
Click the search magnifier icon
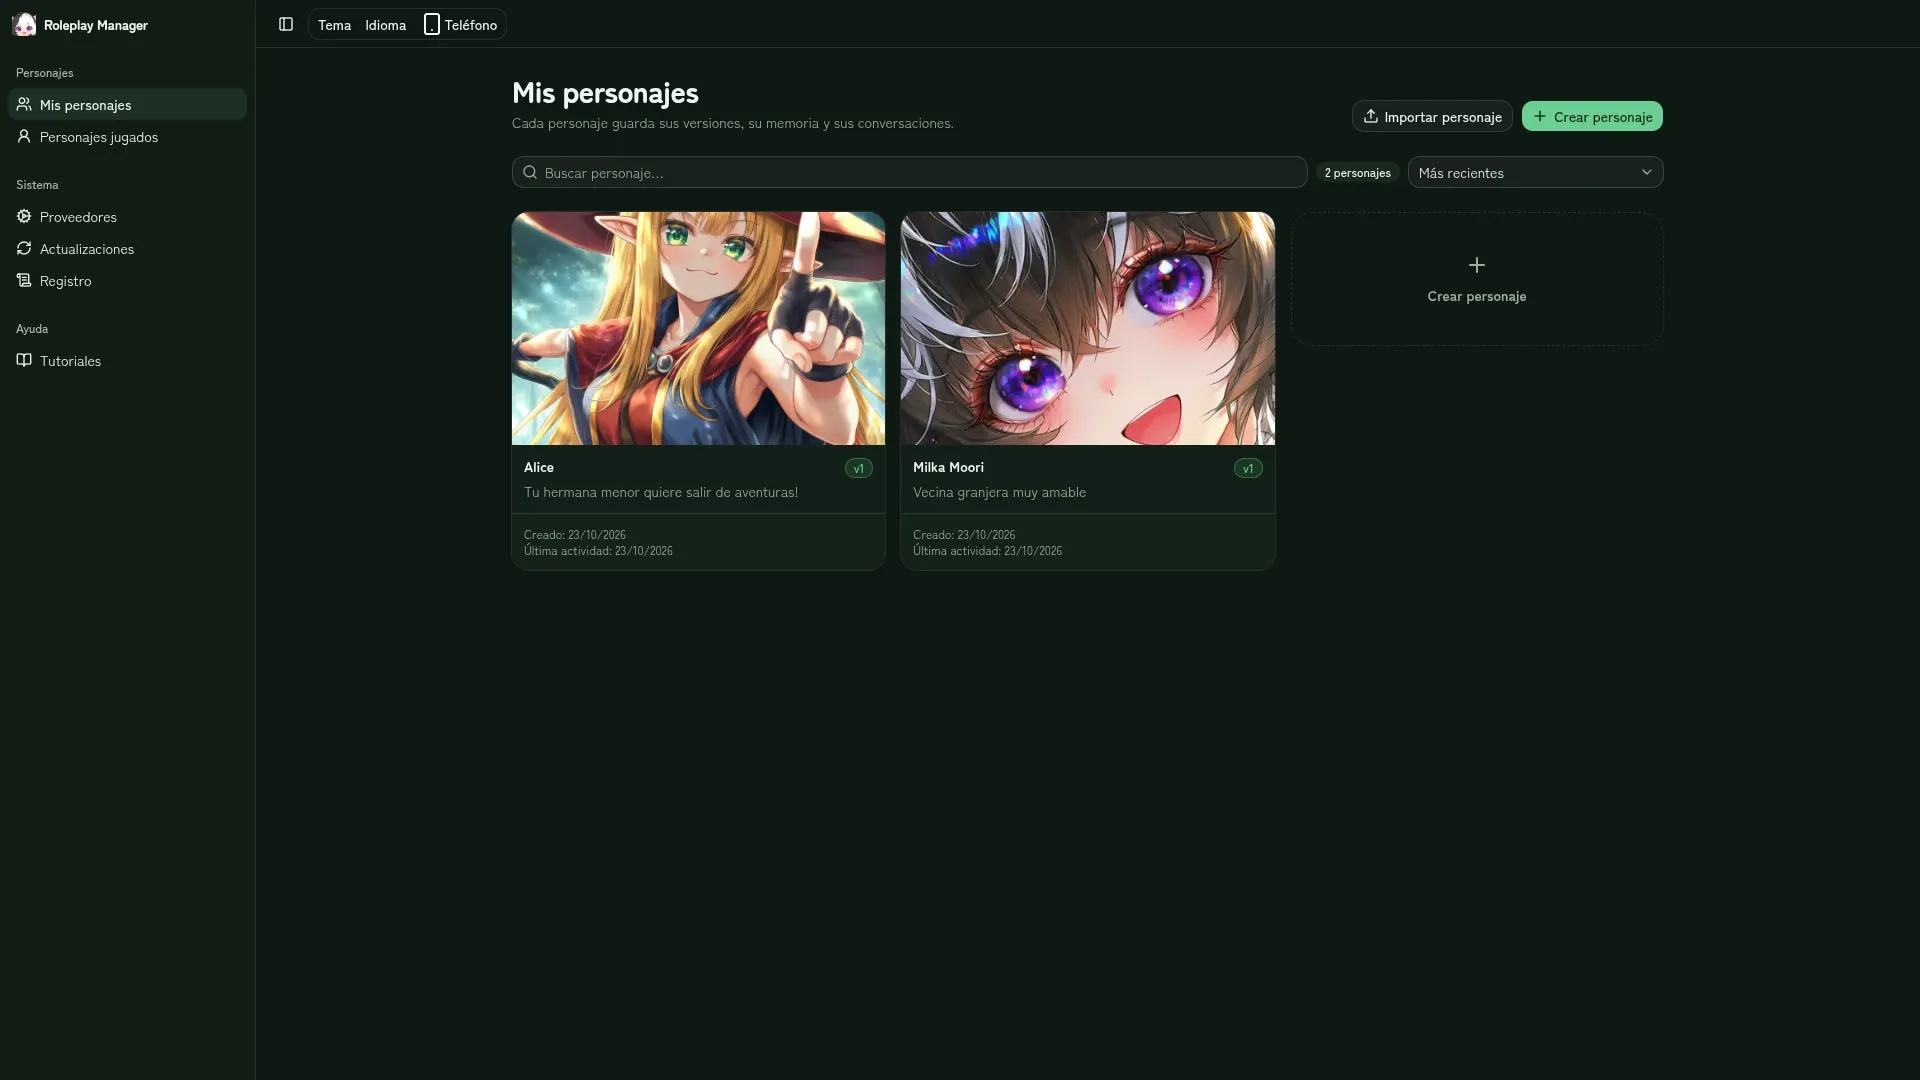[x=530, y=173]
